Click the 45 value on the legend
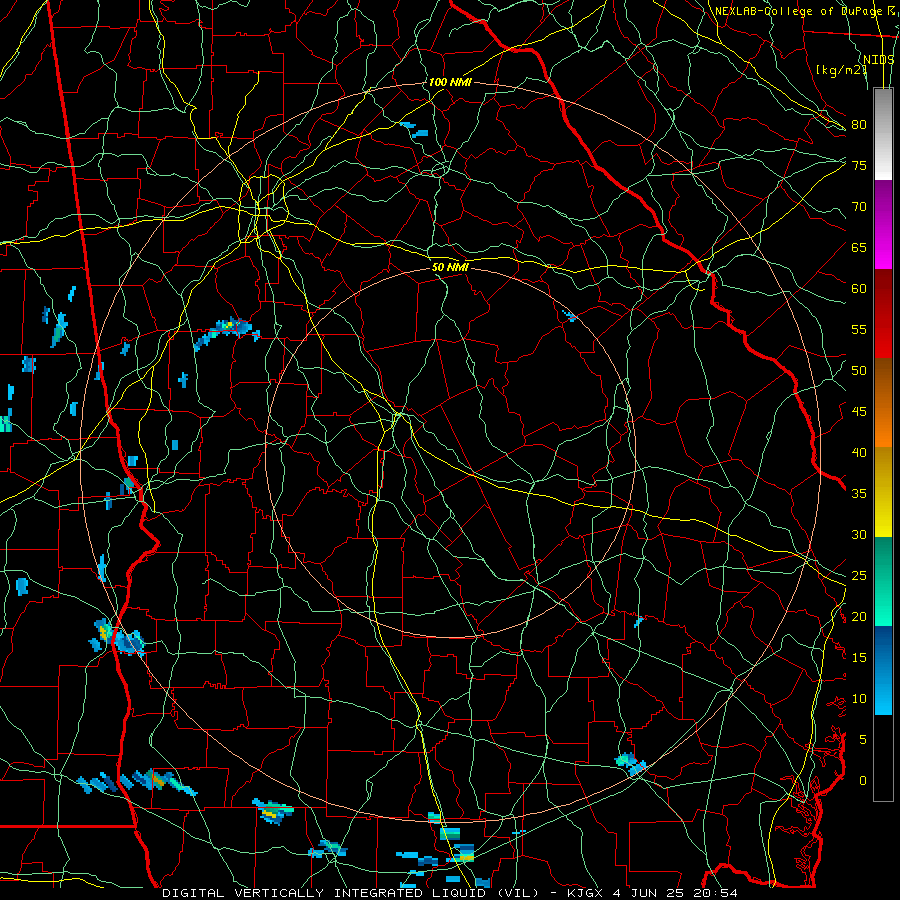This screenshot has width=900, height=900. [x=859, y=412]
